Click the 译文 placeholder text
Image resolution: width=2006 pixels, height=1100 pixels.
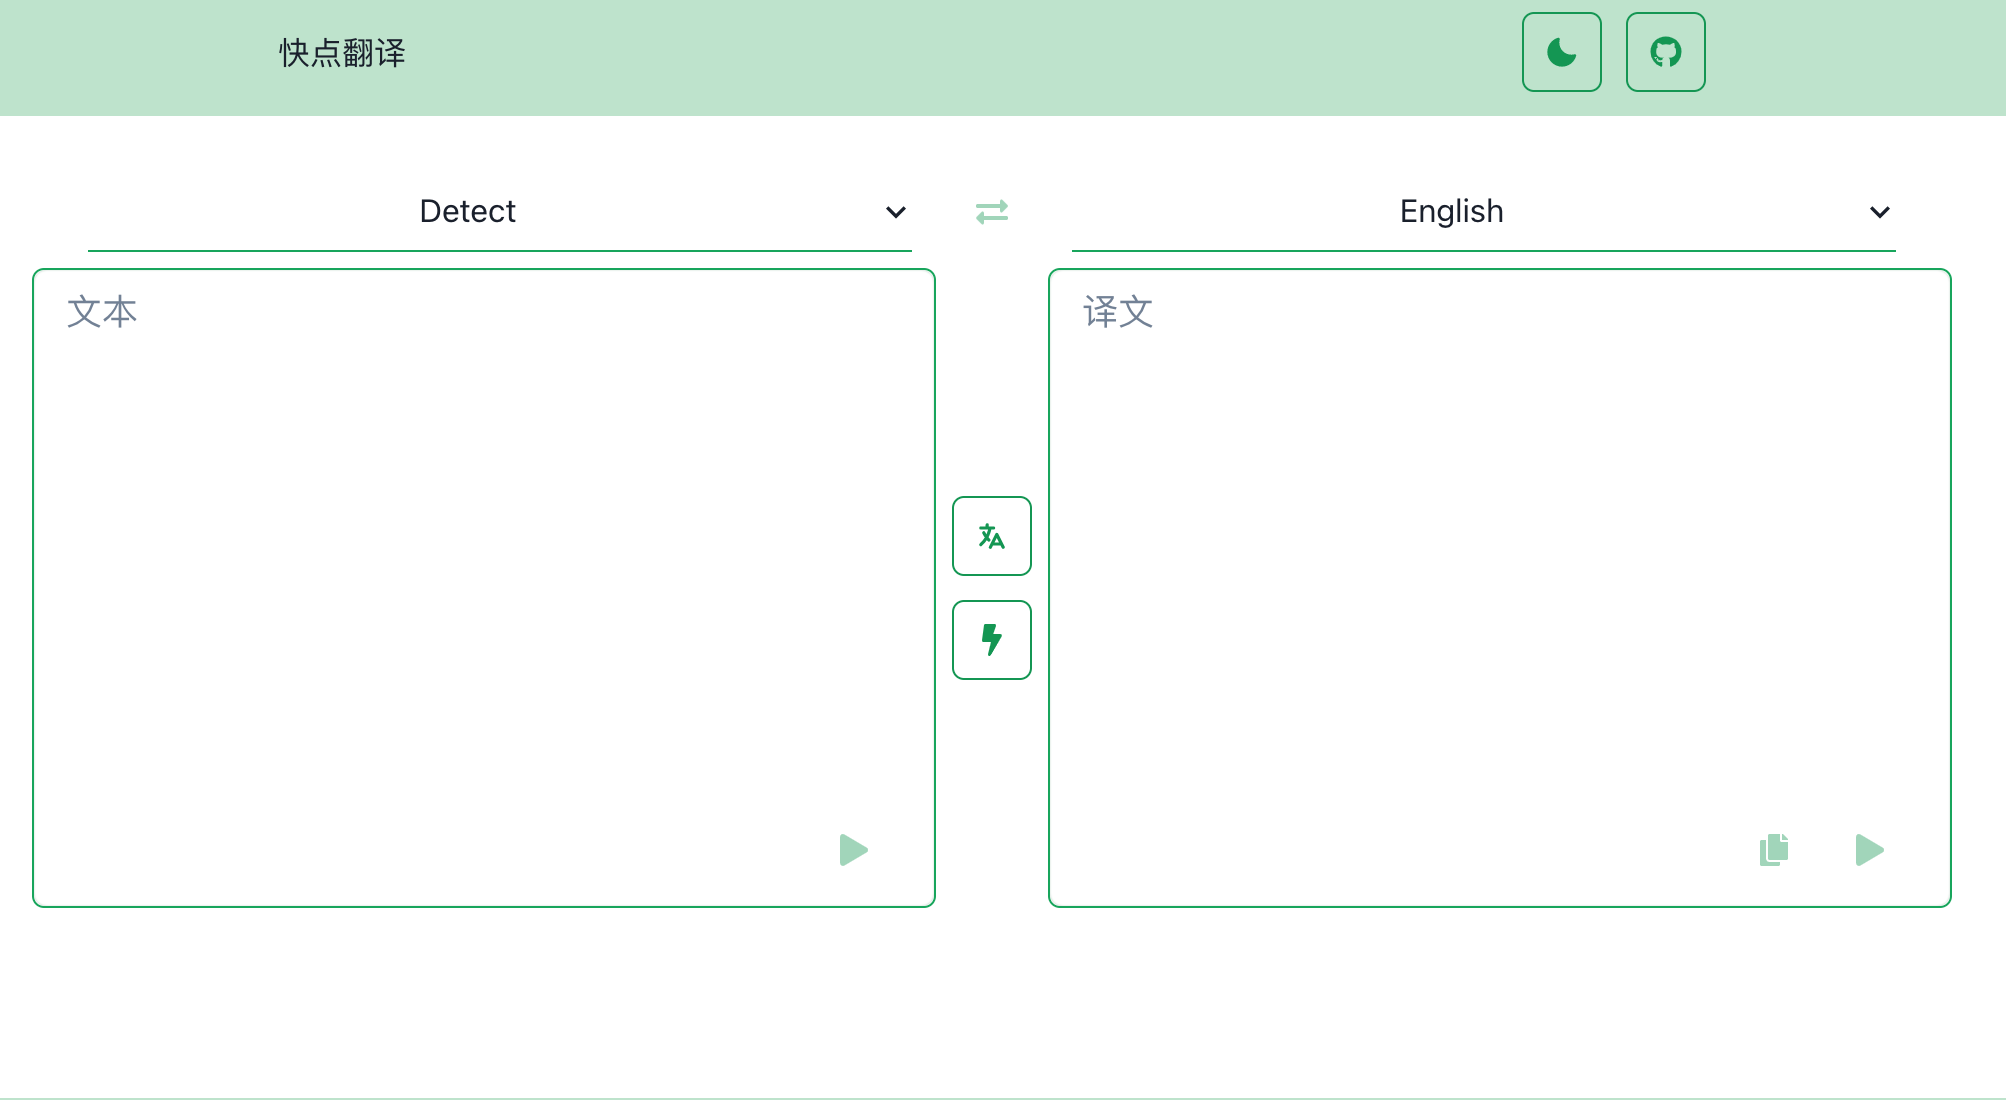(x=1118, y=312)
